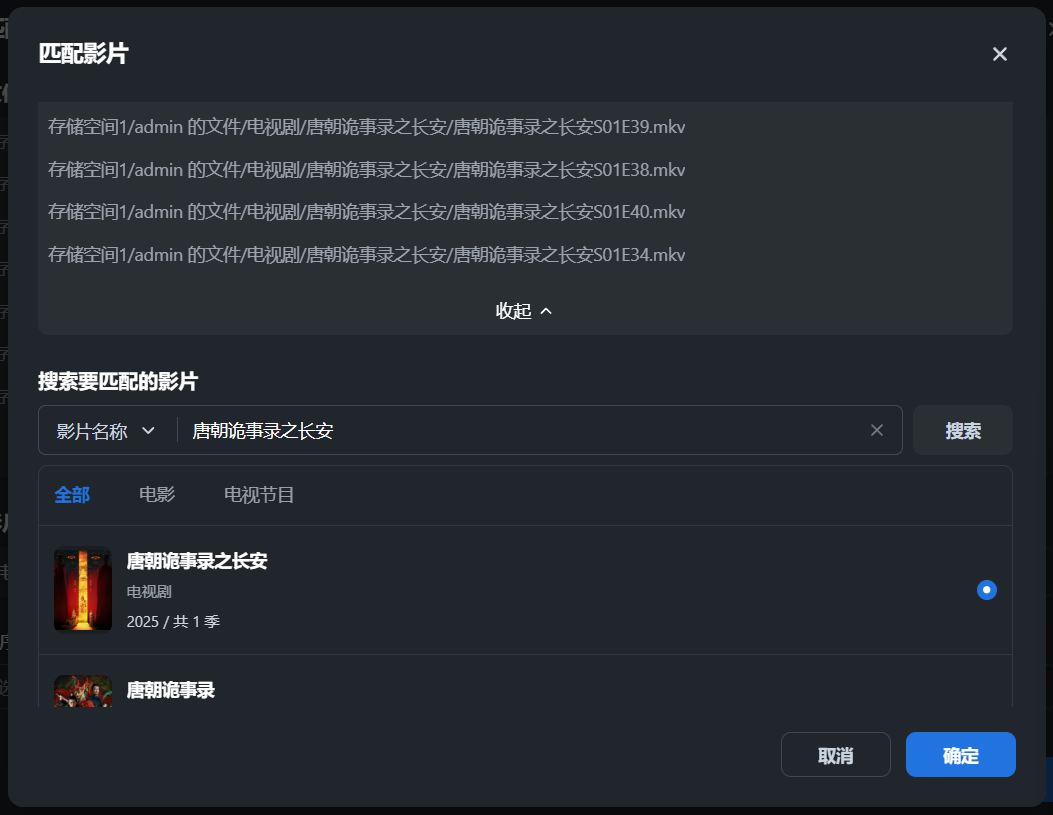Screen dimensions: 1053x815
Task: Select the 全部 tab
Action: (72, 494)
